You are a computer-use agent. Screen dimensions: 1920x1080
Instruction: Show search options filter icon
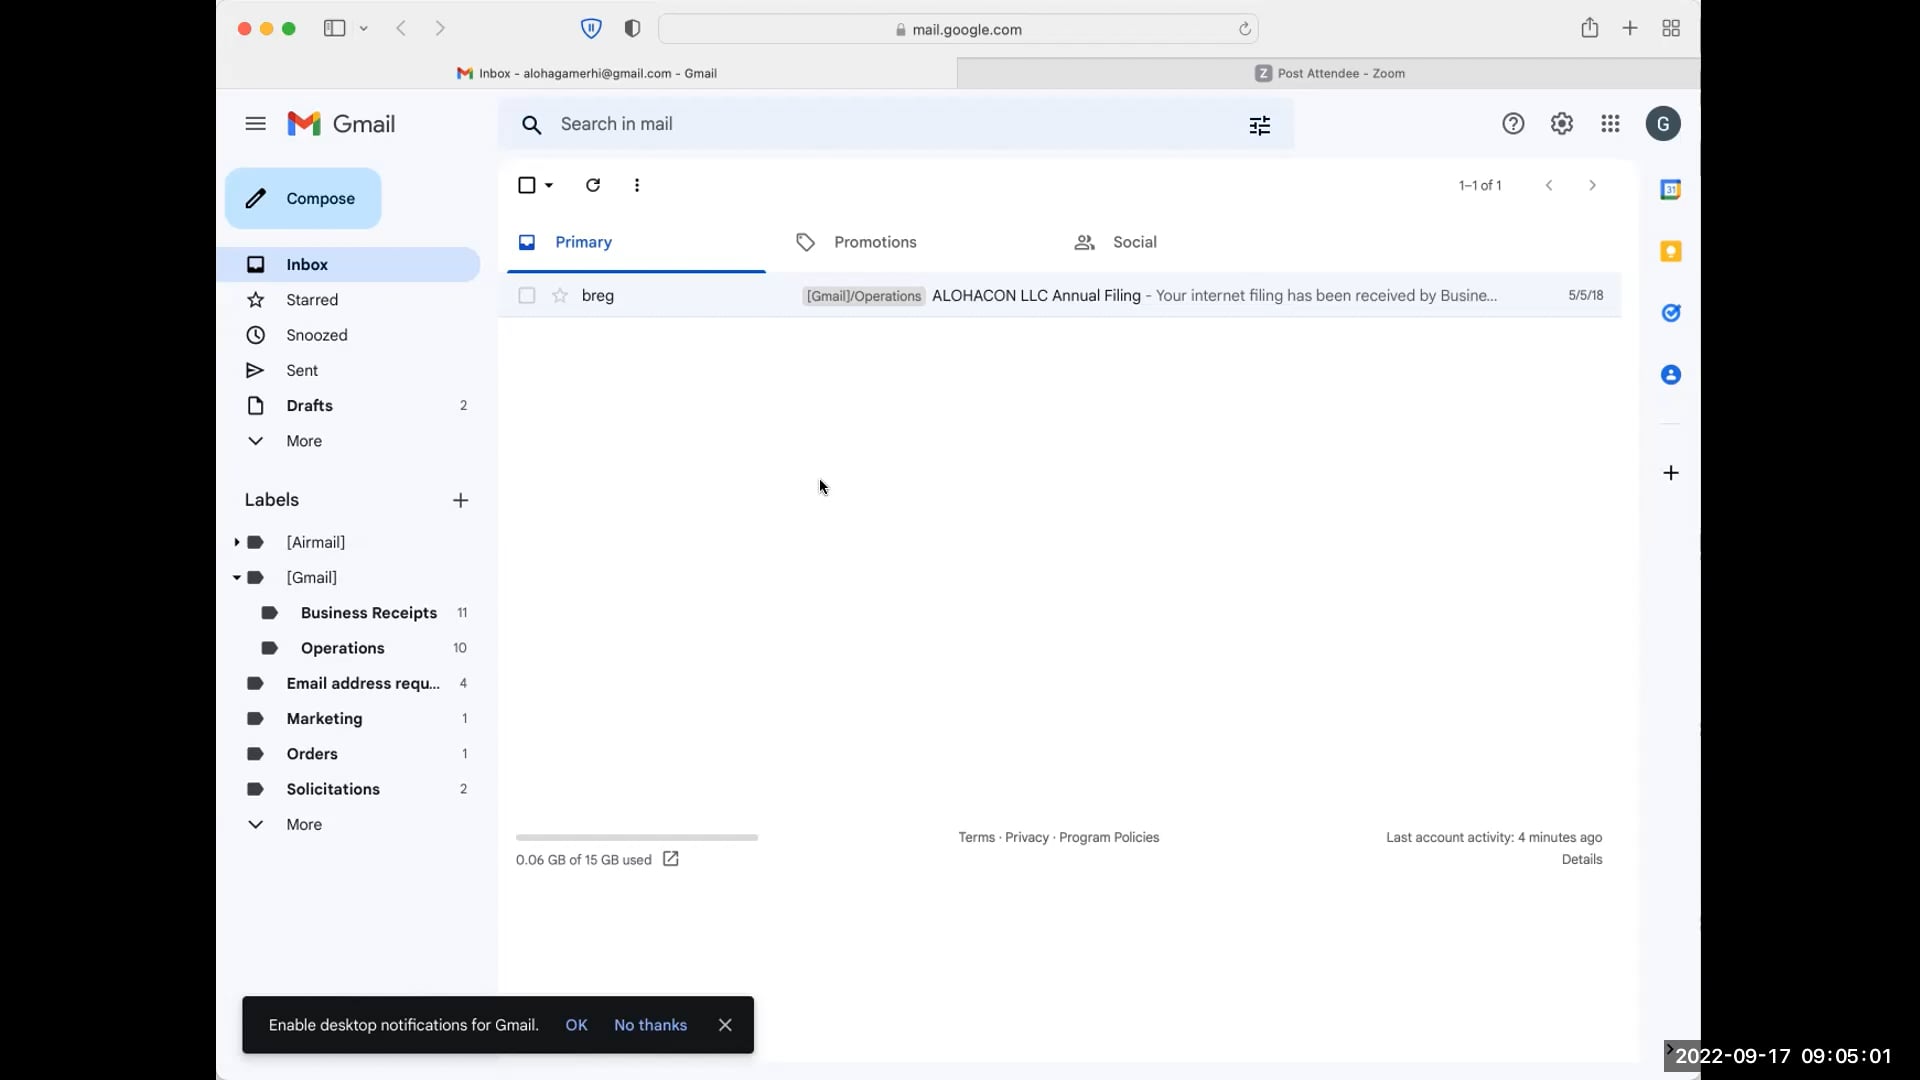point(1259,125)
